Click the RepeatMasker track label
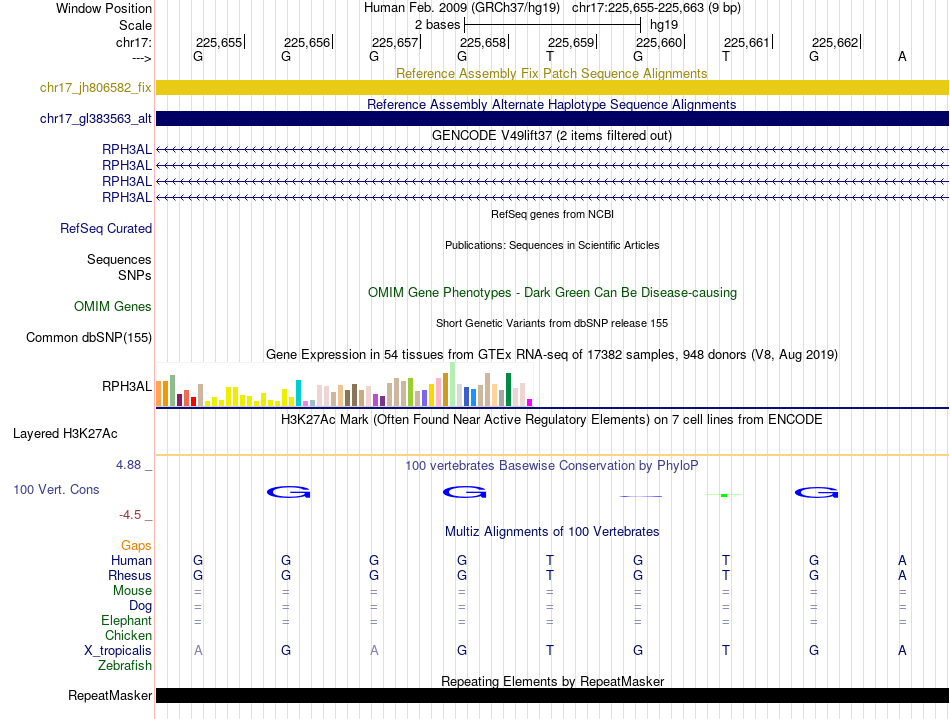950x719 pixels. pyautogui.click(x=110, y=695)
